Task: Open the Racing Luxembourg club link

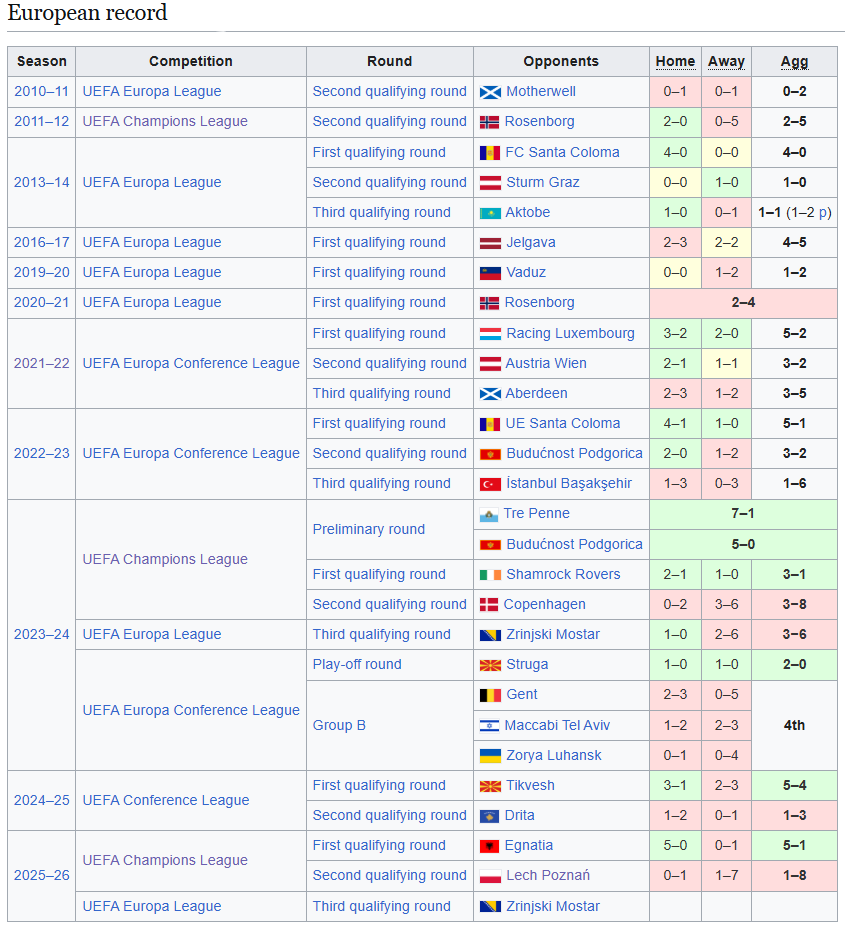Action: 571,333
